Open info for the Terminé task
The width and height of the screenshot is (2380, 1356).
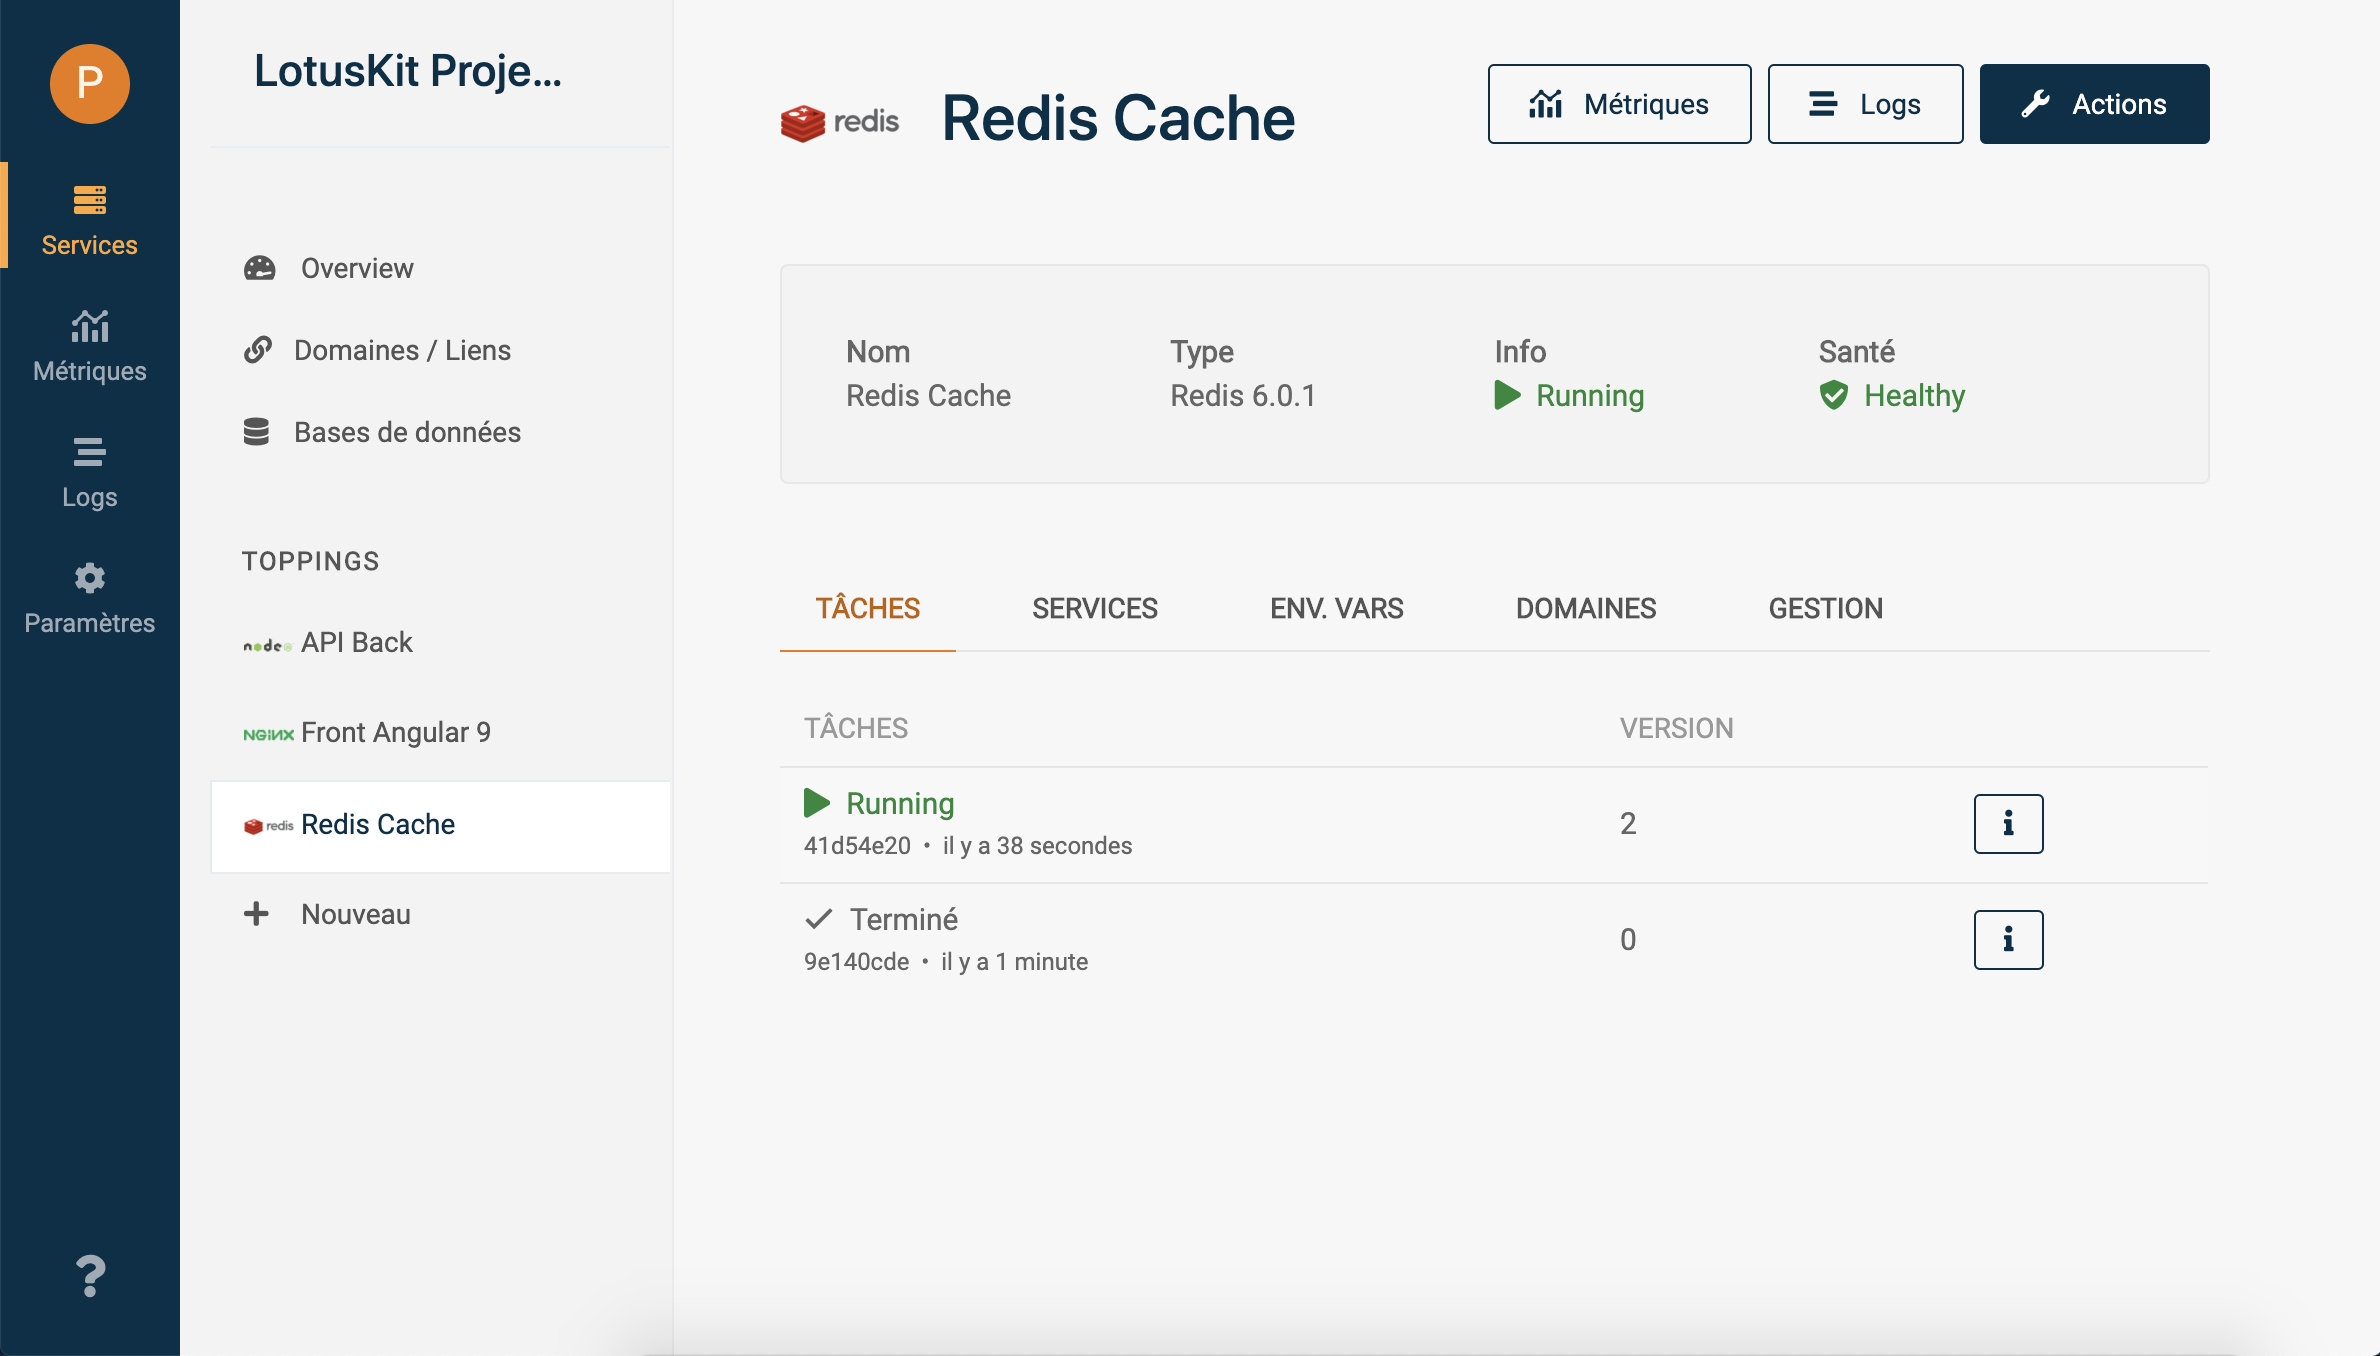tap(2008, 940)
